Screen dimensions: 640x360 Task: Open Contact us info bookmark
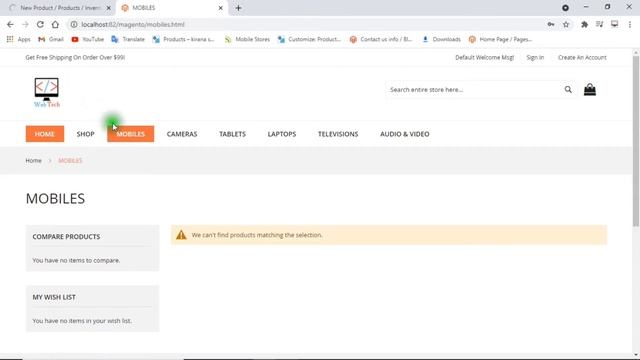coord(381,39)
